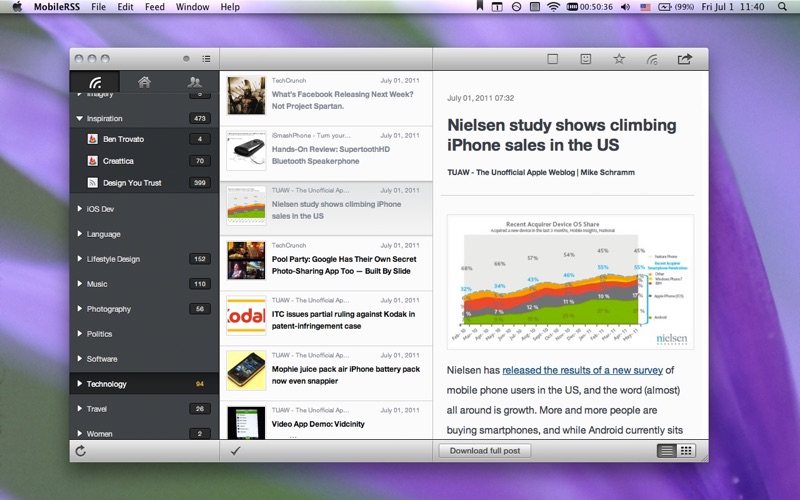
Task: Open What's Facebook Releasing Next Week article
Action: click(x=326, y=98)
